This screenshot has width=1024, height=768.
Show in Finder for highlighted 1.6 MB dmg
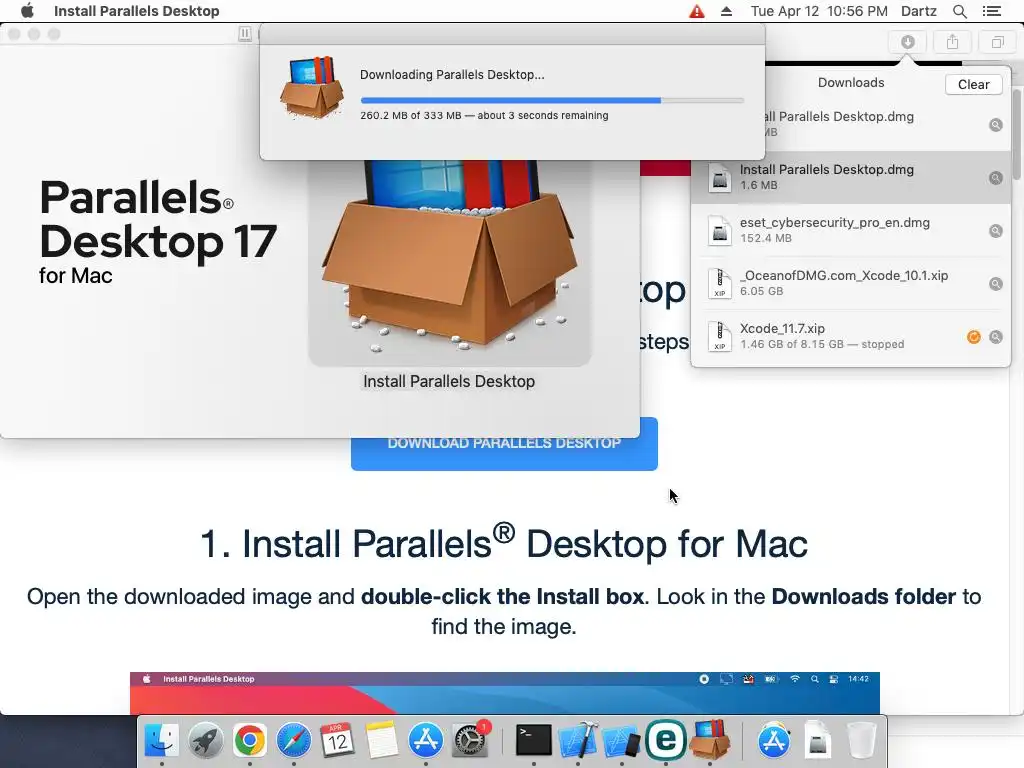(x=995, y=178)
